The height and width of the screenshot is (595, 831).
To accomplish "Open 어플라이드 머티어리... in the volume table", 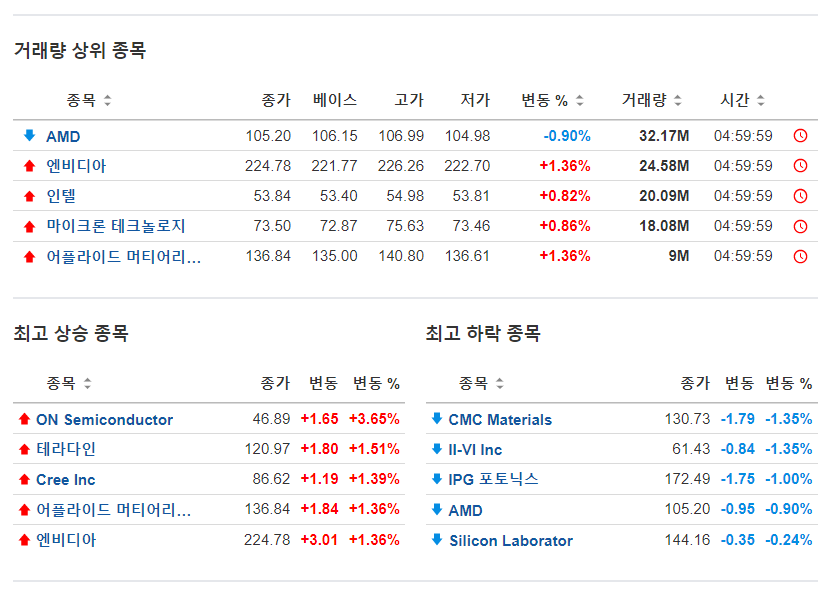I will [x=123, y=256].
